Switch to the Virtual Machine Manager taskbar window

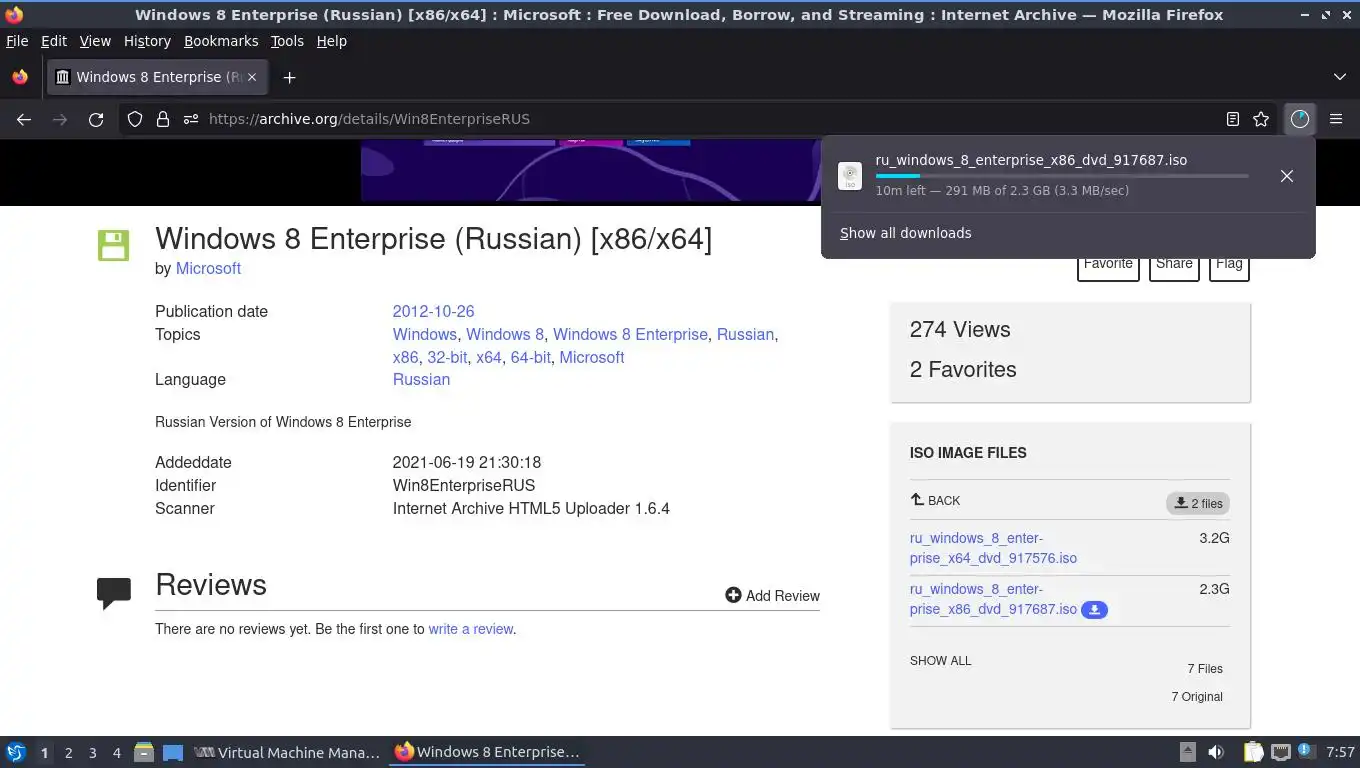coord(287,752)
